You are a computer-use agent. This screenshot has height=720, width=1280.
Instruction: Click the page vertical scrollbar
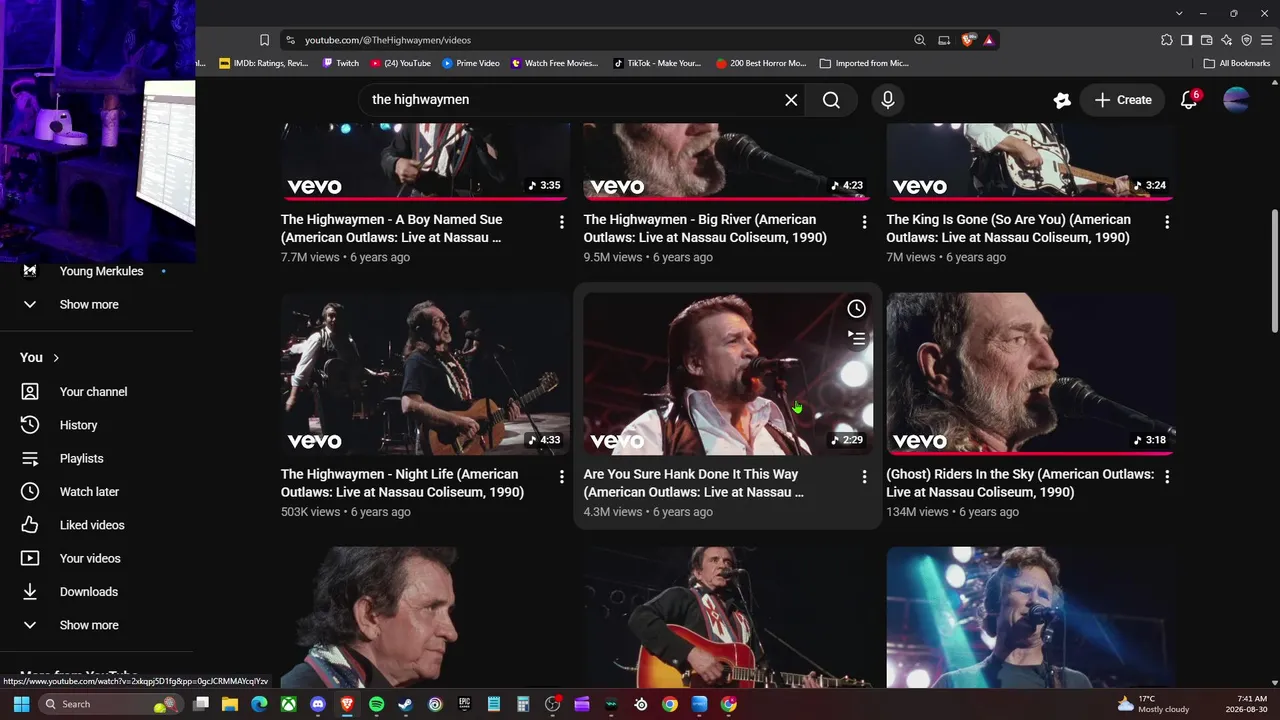[x=1273, y=270]
